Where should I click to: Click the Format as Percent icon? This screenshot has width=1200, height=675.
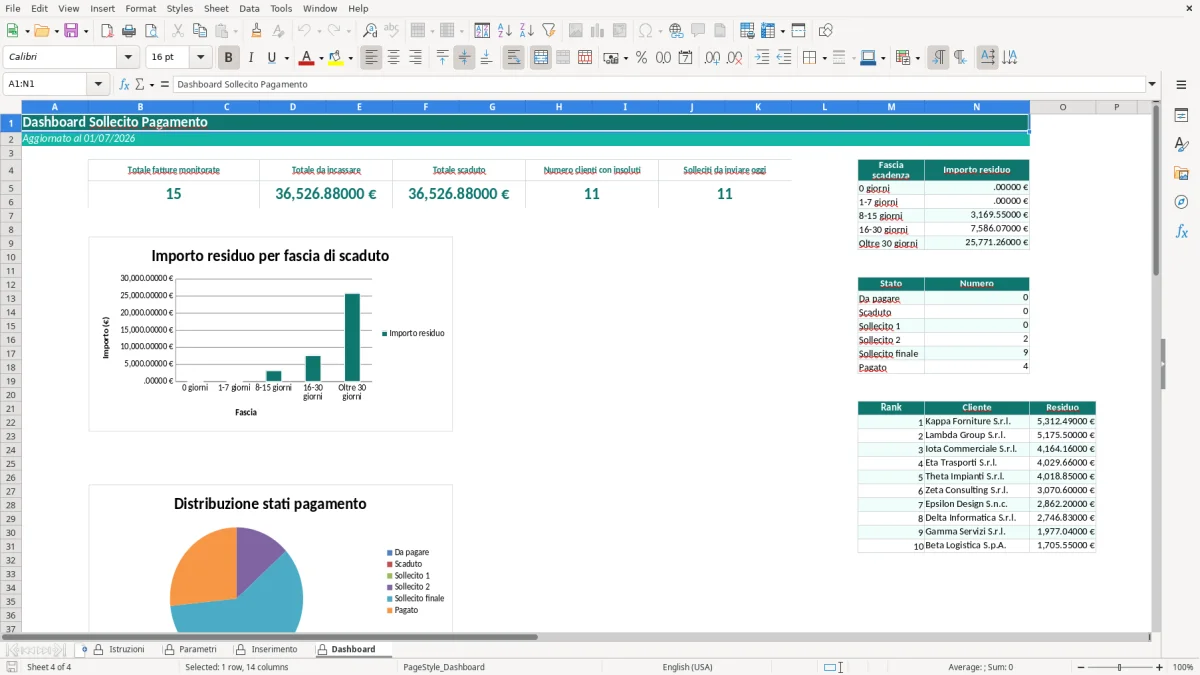click(x=641, y=58)
